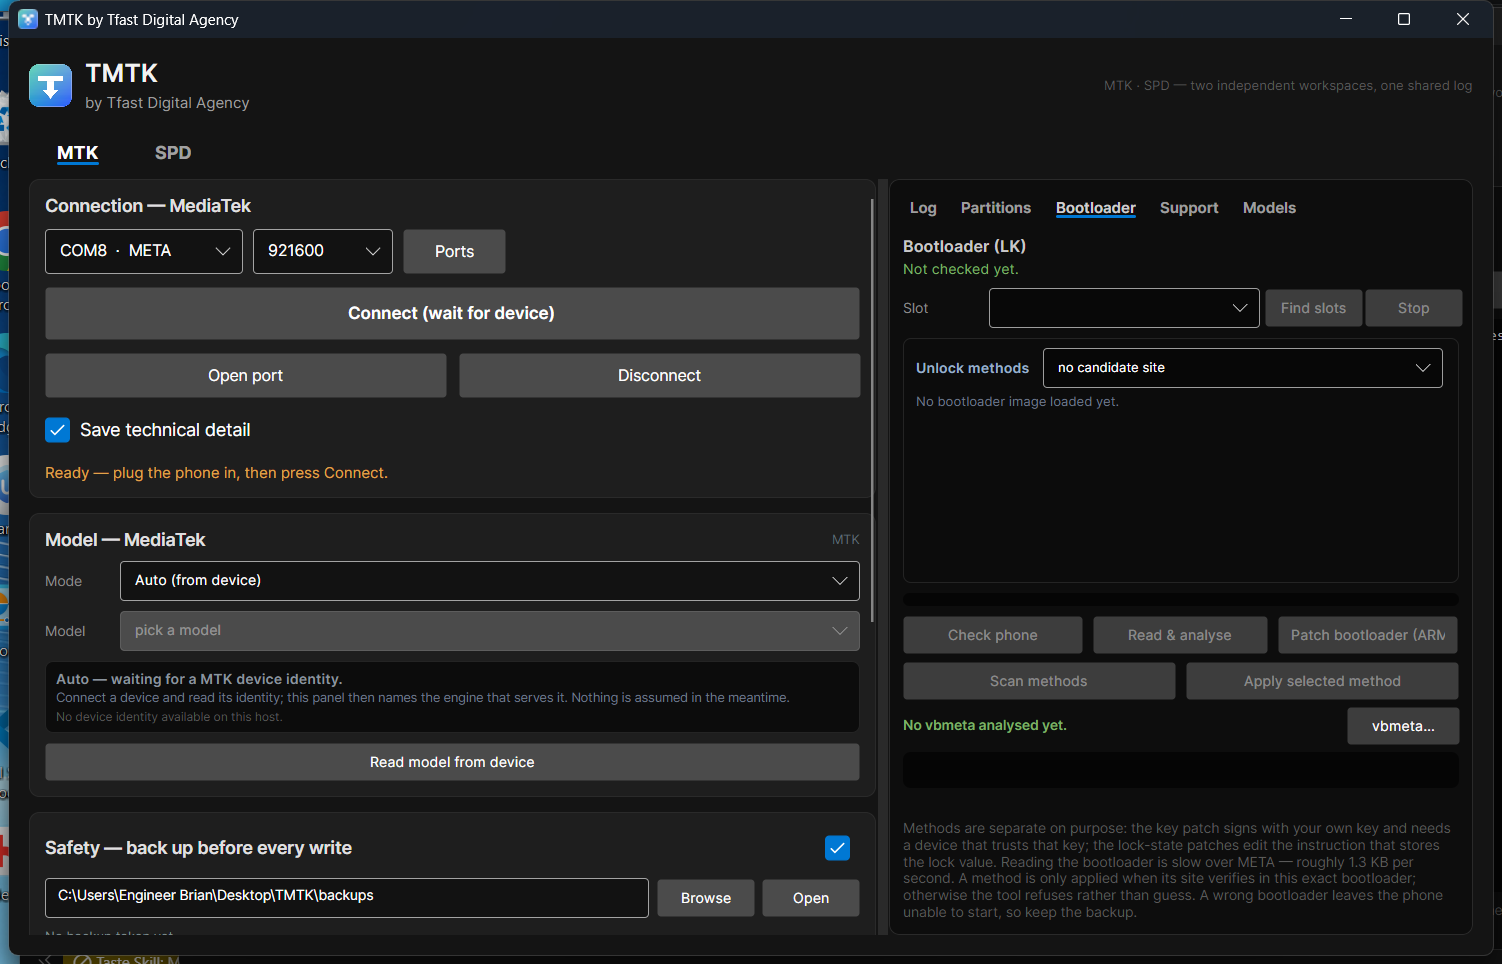Switch to the SPD workspace tab
The width and height of the screenshot is (1502, 964).
[173, 153]
